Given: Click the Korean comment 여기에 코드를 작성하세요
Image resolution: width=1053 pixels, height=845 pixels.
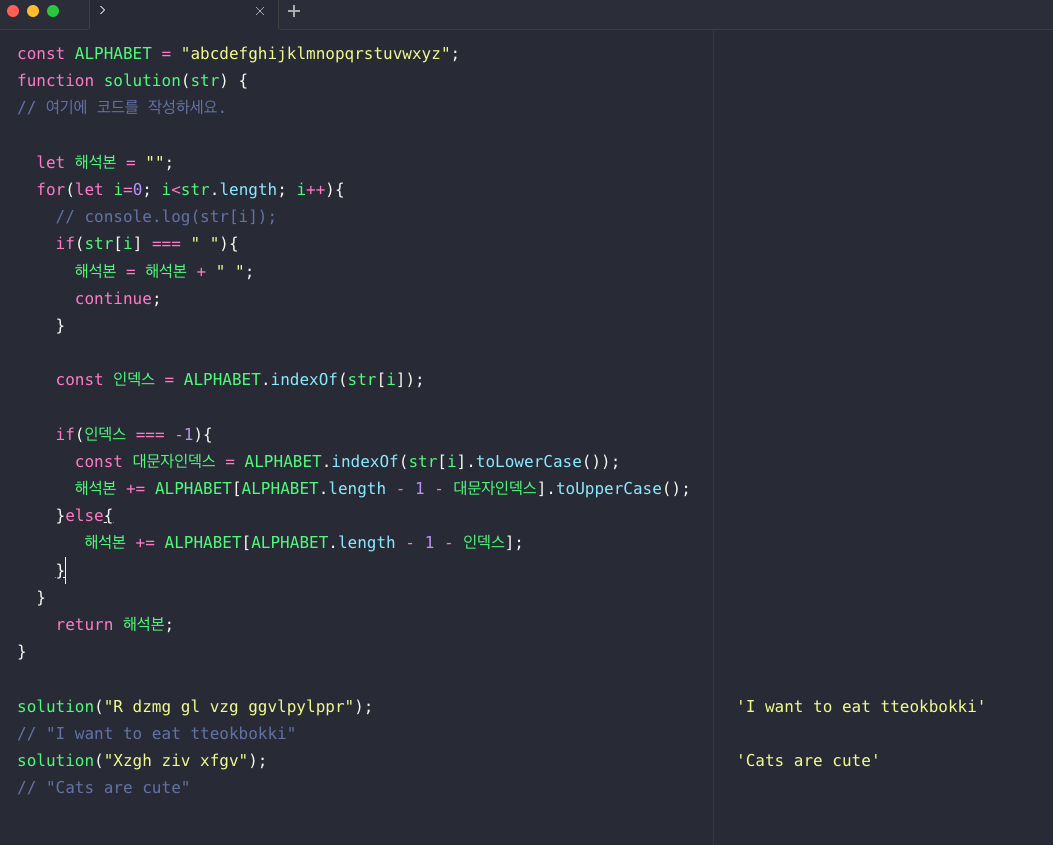Looking at the screenshot, I should coord(122,107).
